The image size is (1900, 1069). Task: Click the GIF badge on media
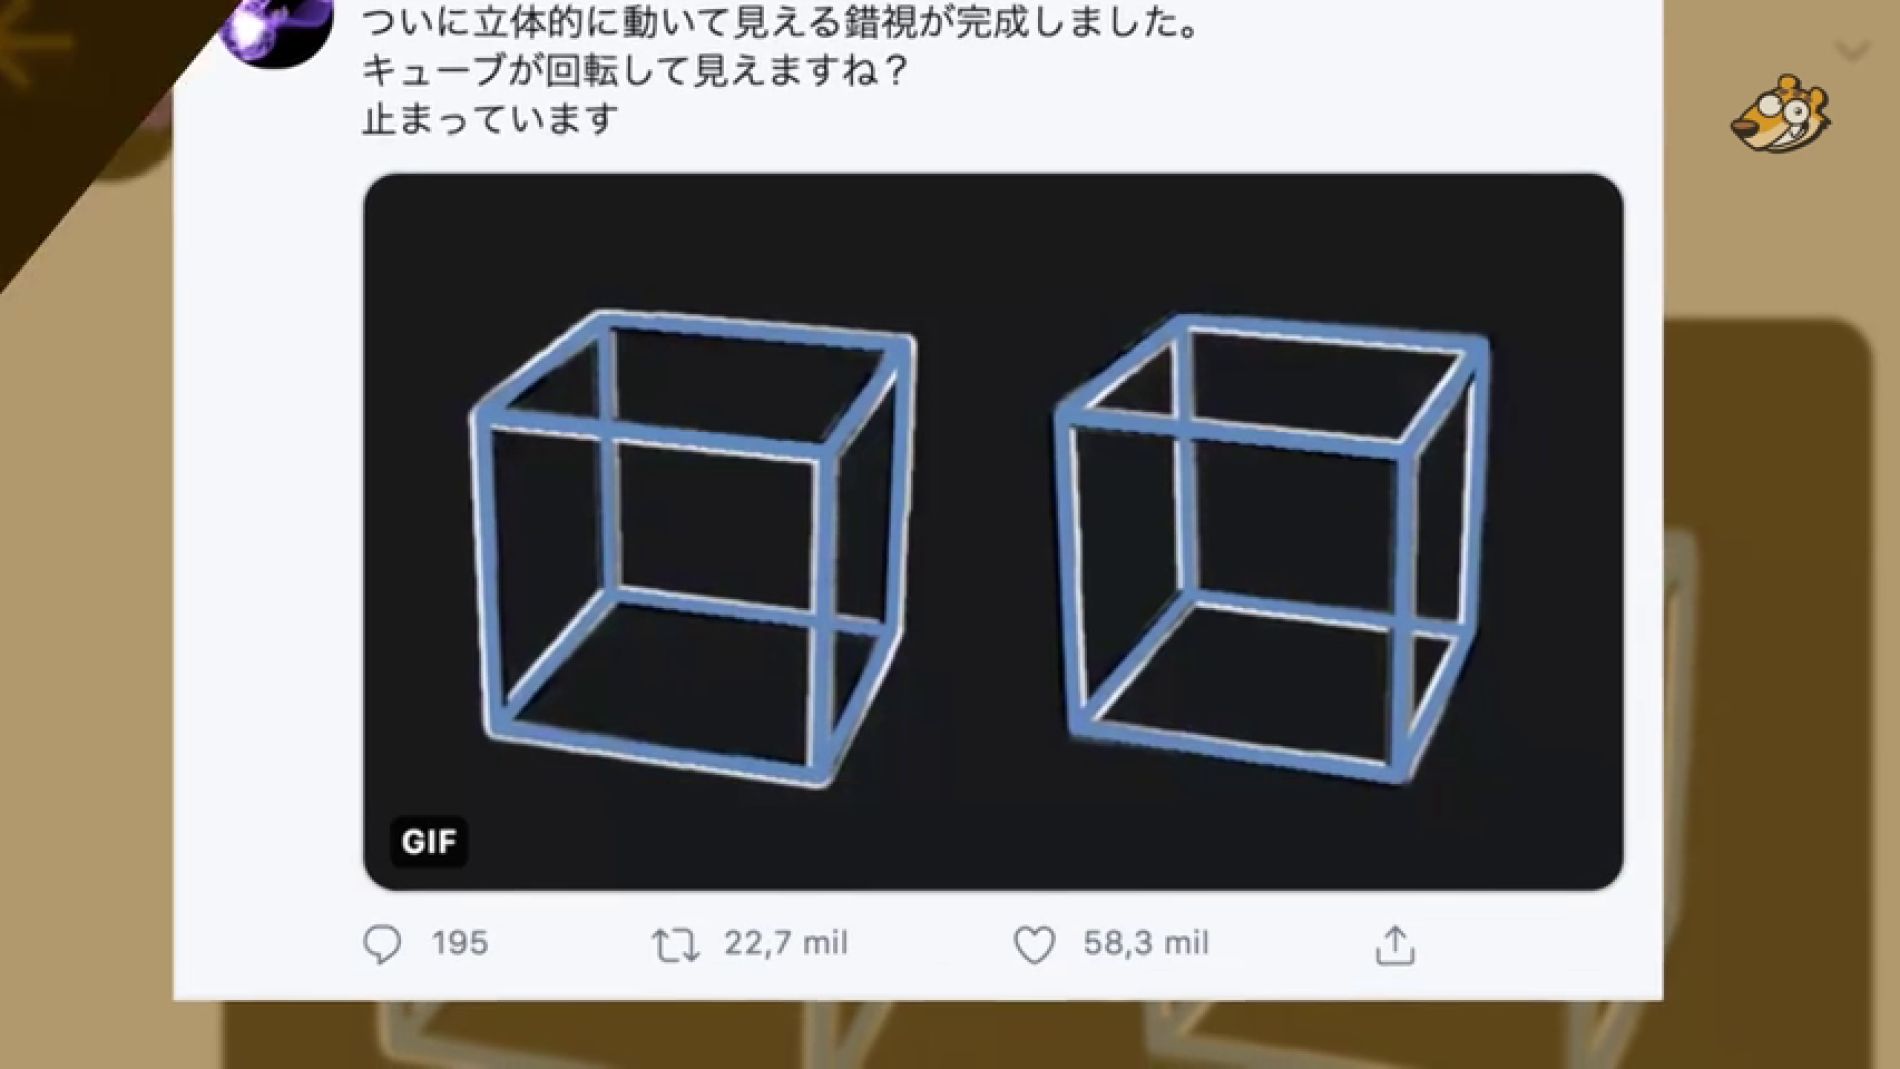pyautogui.click(x=429, y=842)
